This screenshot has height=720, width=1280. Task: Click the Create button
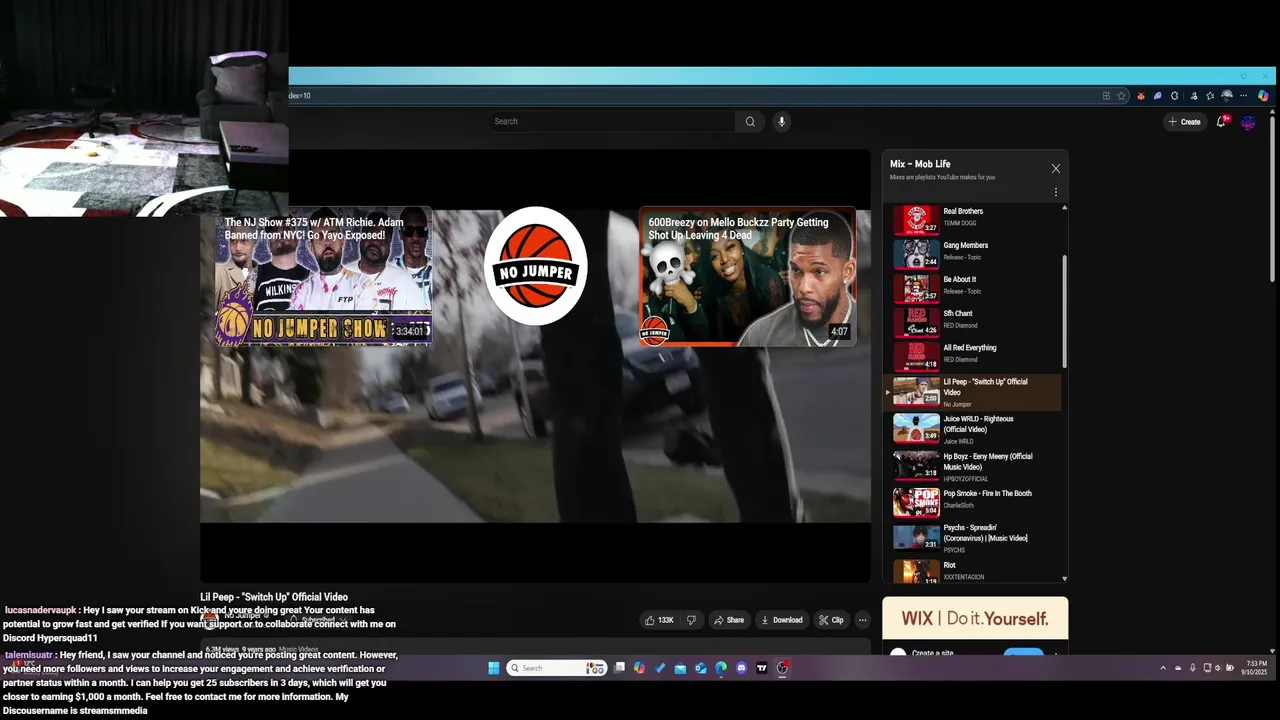click(1184, 122)
